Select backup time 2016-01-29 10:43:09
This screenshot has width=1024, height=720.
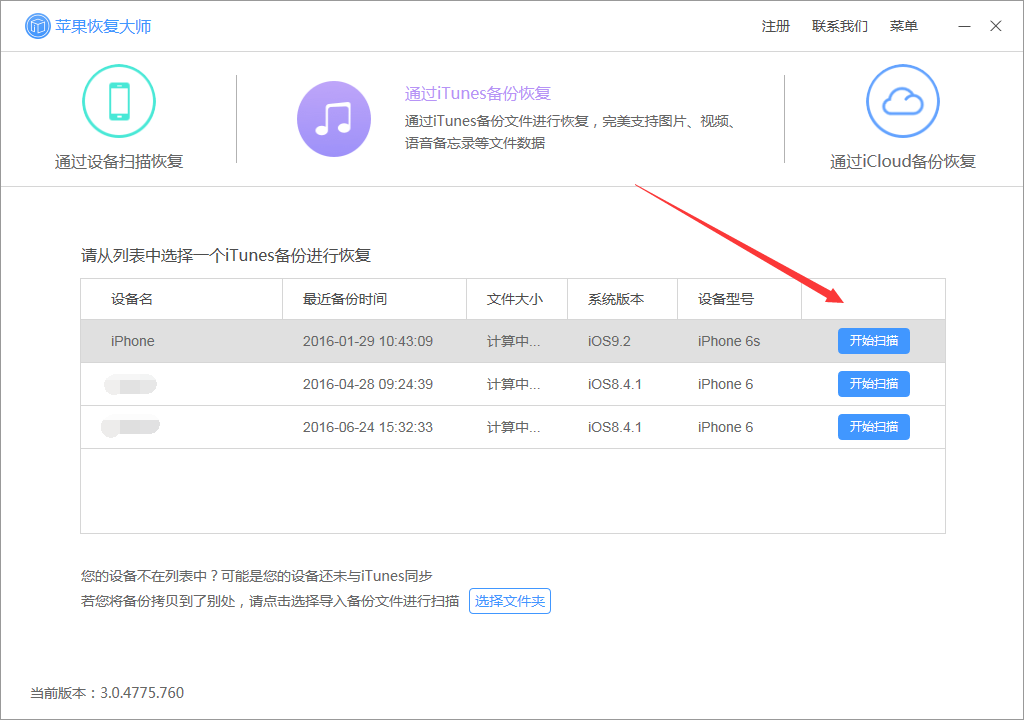tap(368, 341)
